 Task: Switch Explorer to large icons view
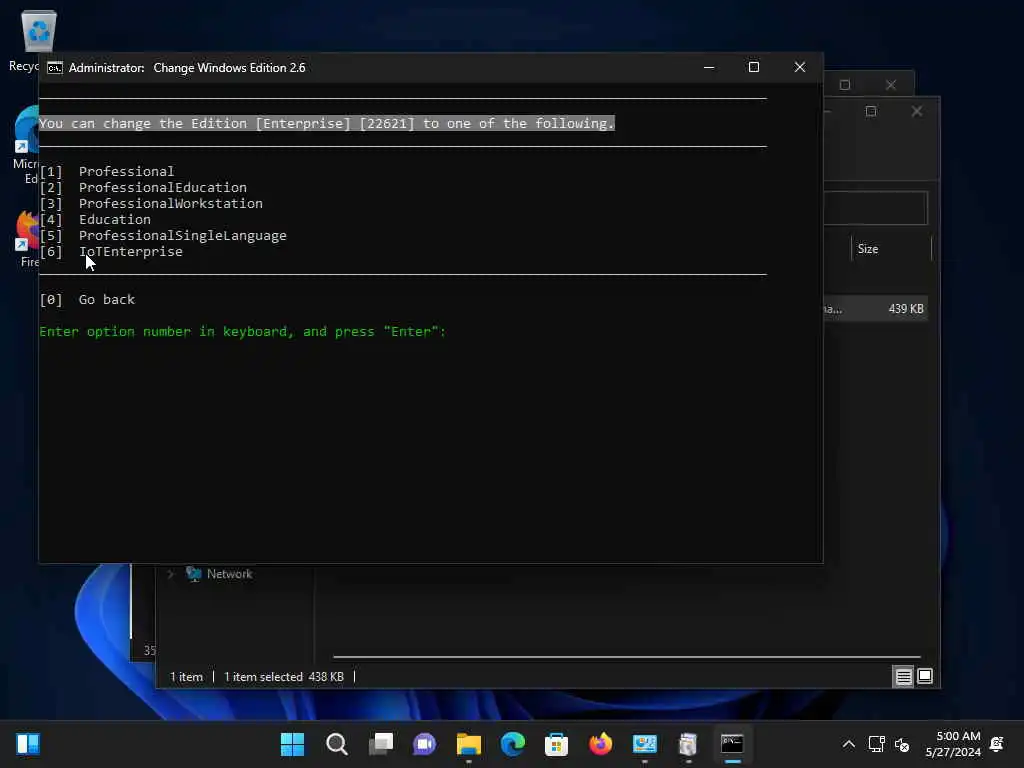[x=925, y=677]
